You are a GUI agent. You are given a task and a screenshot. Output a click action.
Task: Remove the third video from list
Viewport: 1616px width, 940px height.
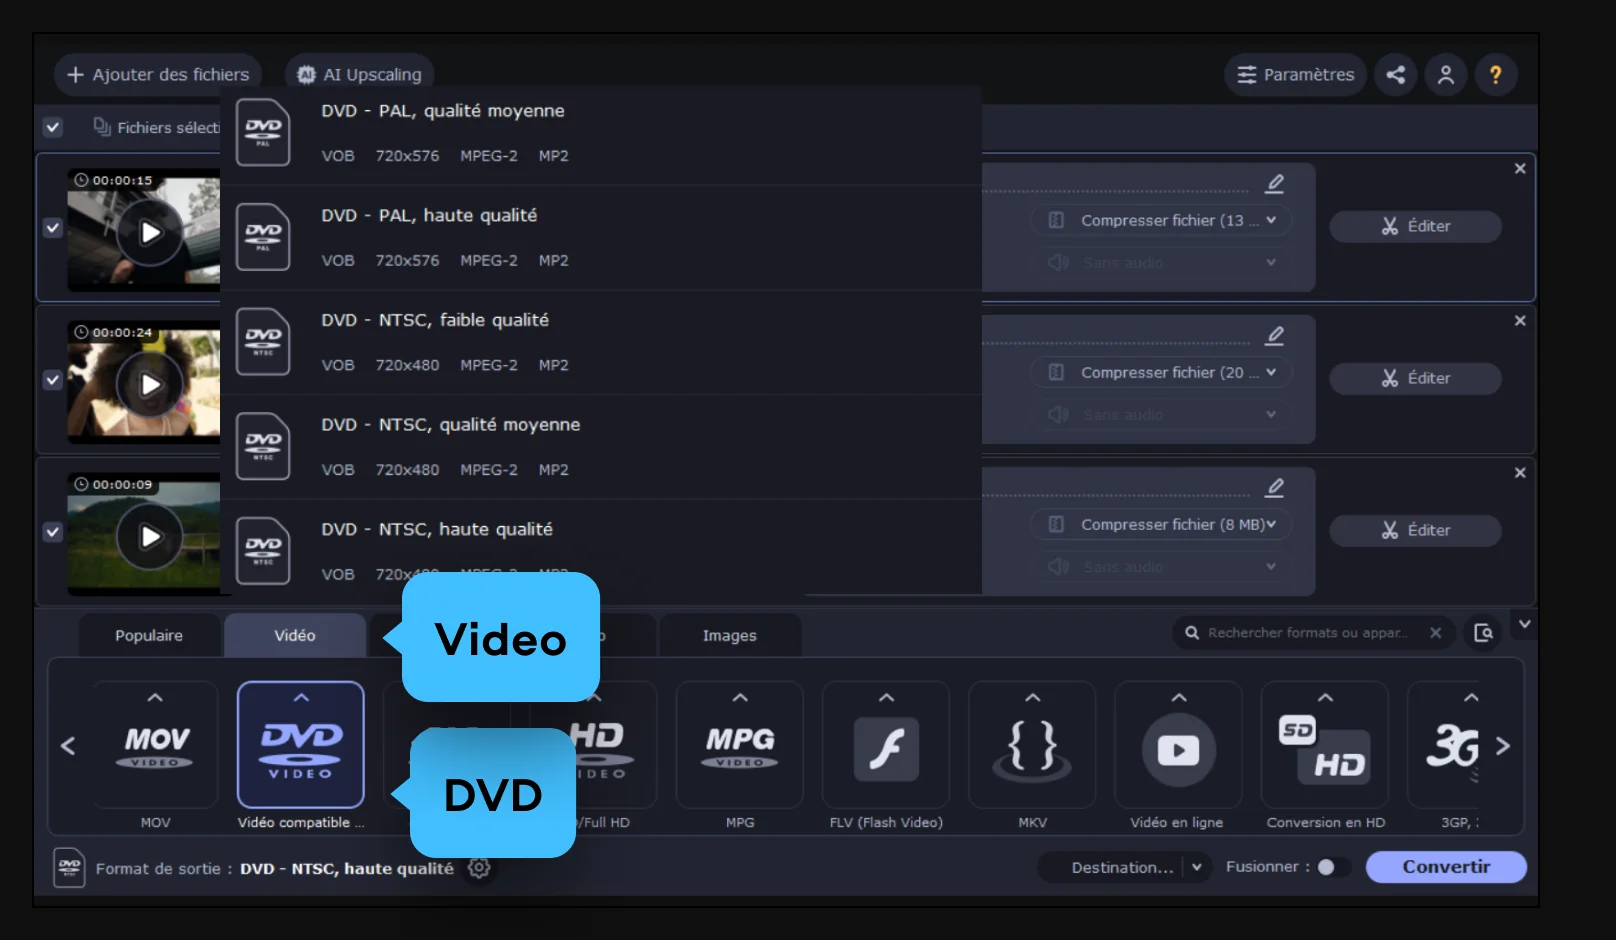click(x=1520, y=473)
